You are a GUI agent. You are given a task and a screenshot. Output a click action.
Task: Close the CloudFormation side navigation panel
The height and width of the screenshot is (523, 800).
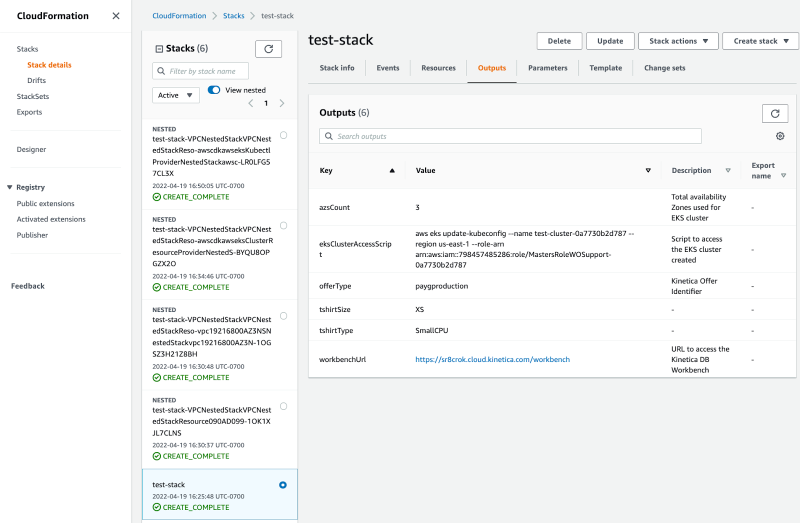116,16
